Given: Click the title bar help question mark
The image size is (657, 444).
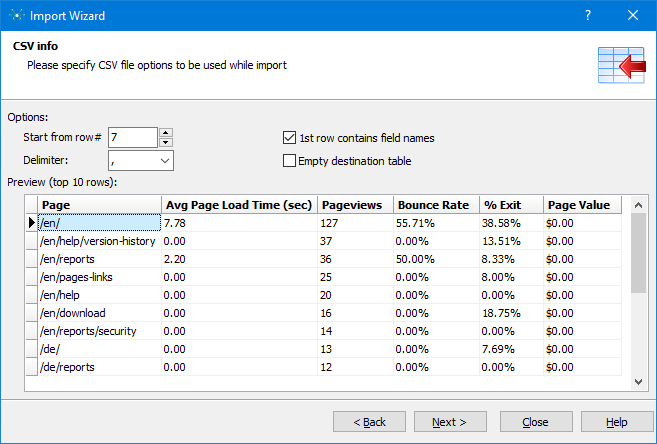Looking at the screenshot, I should (x=587, y=16).
